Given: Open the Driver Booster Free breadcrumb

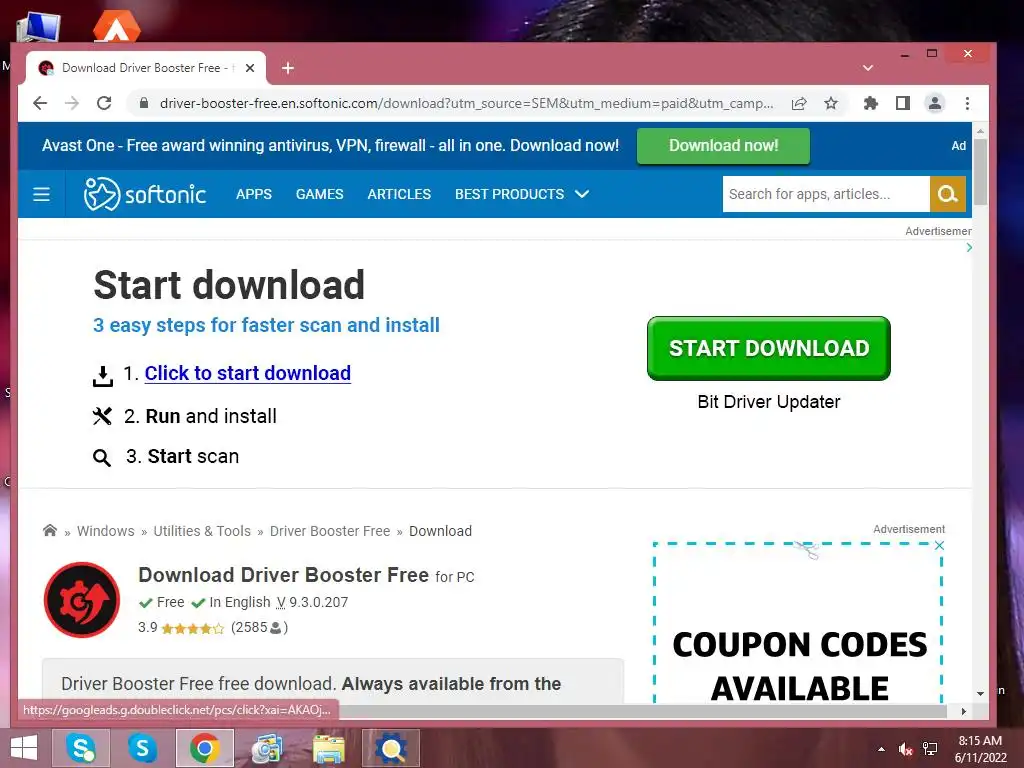Looking at the screenshot, I should pos(330,531).
